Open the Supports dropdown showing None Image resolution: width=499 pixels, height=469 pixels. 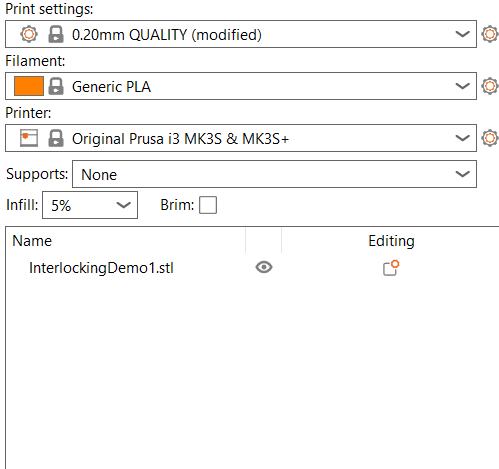274,174
